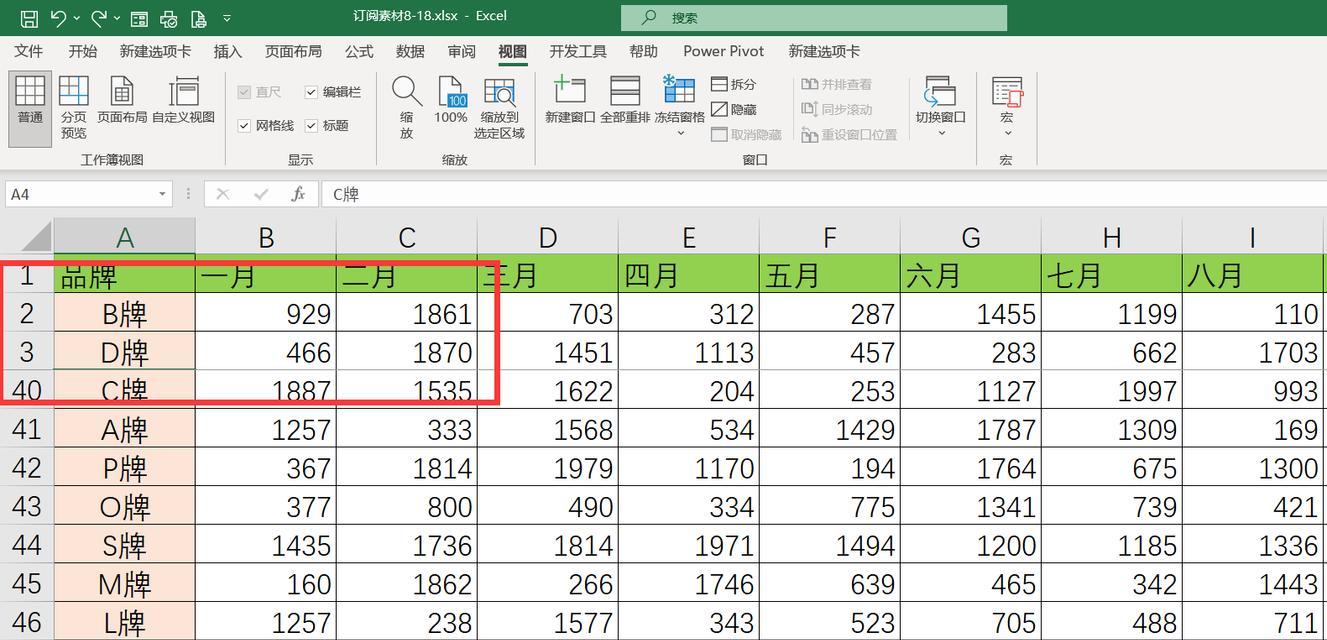Toggle the 编辑栏 formula bar checkbox
The image size is (1327, 640).
coord(311,92)
